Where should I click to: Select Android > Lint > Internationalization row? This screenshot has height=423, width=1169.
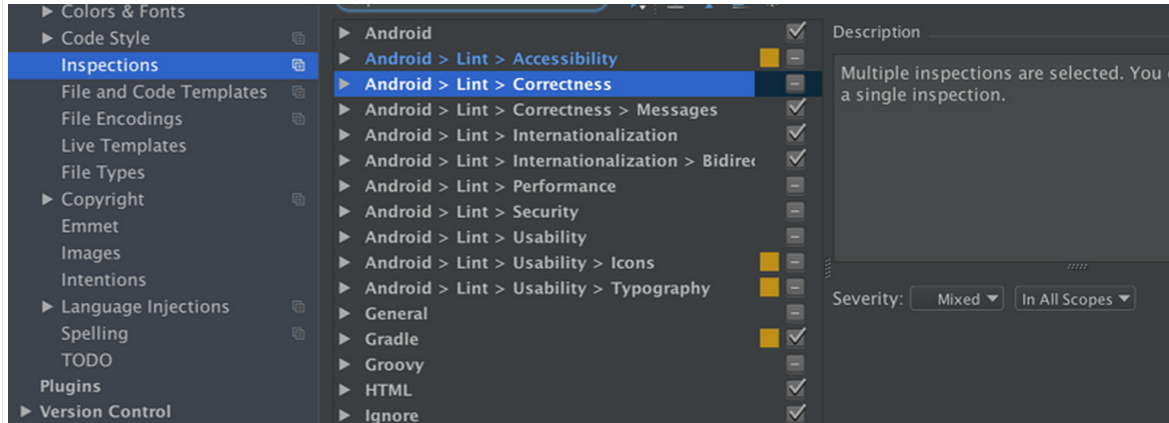point(578,135)
